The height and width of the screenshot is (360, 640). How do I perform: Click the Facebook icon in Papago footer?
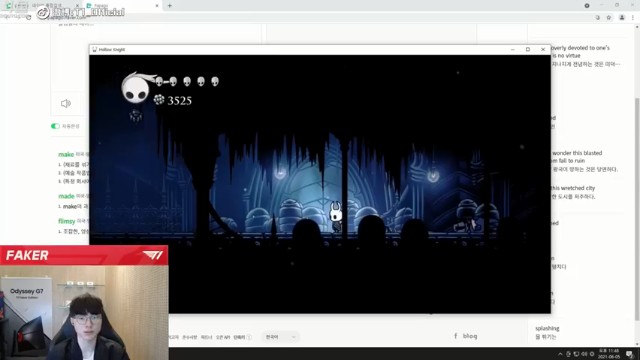pyautogui.click(x=456, y=336)
